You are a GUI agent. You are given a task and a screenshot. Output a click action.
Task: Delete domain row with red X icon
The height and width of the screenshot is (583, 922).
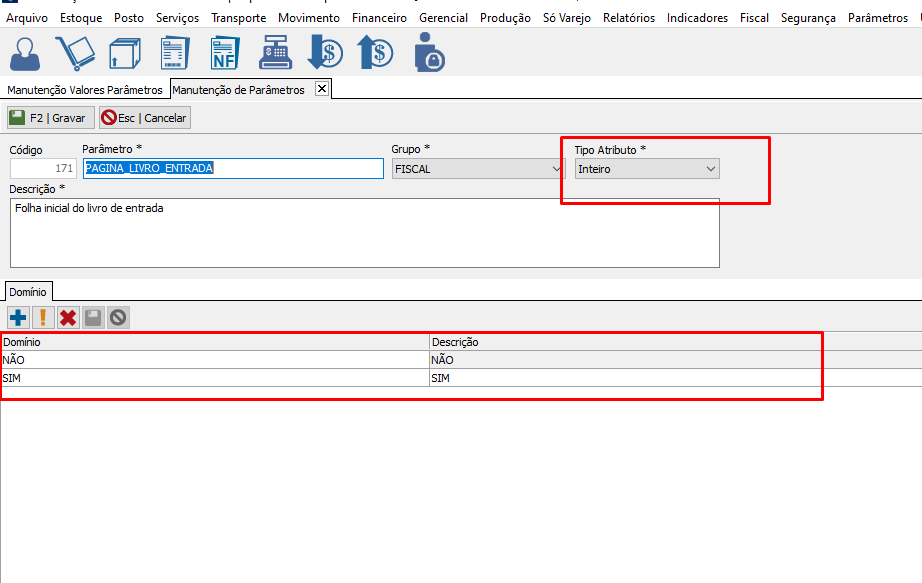pos(68,318)
